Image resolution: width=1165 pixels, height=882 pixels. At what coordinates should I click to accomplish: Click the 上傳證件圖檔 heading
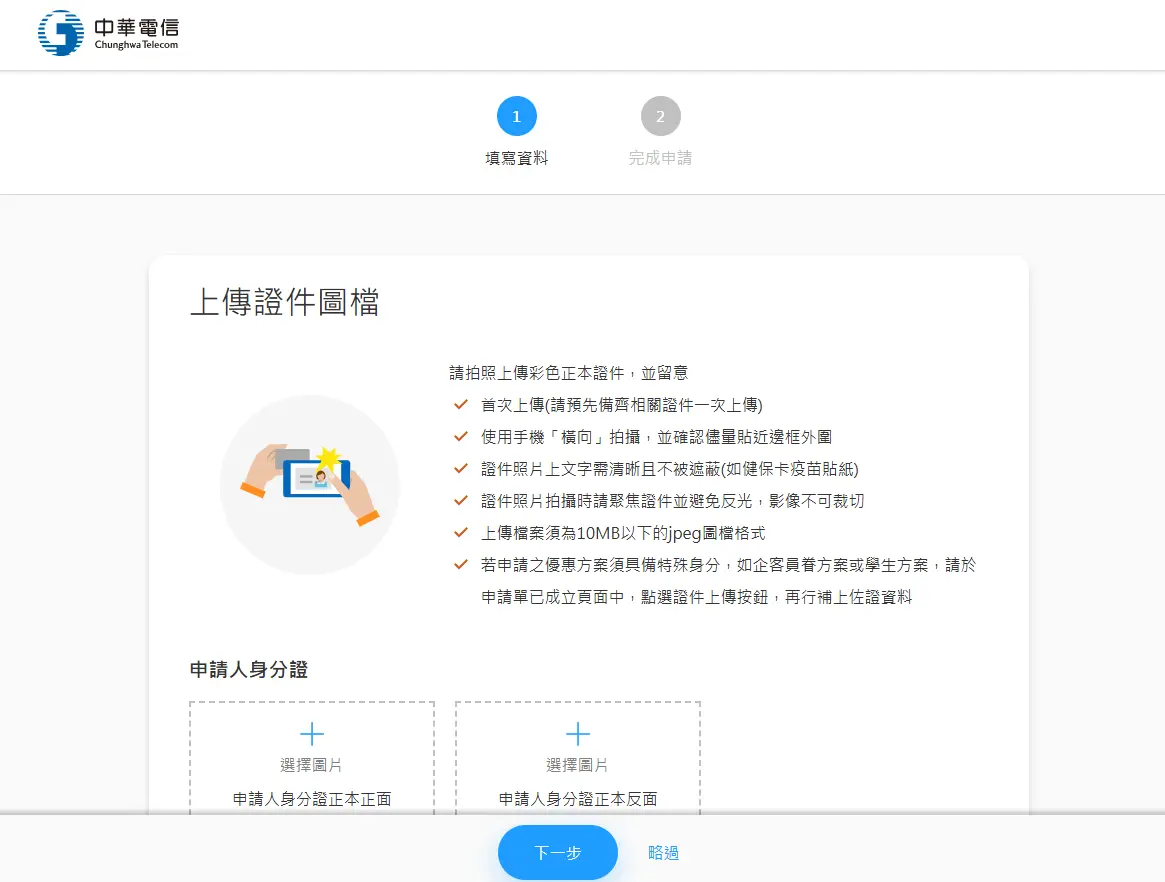(285, 302)
